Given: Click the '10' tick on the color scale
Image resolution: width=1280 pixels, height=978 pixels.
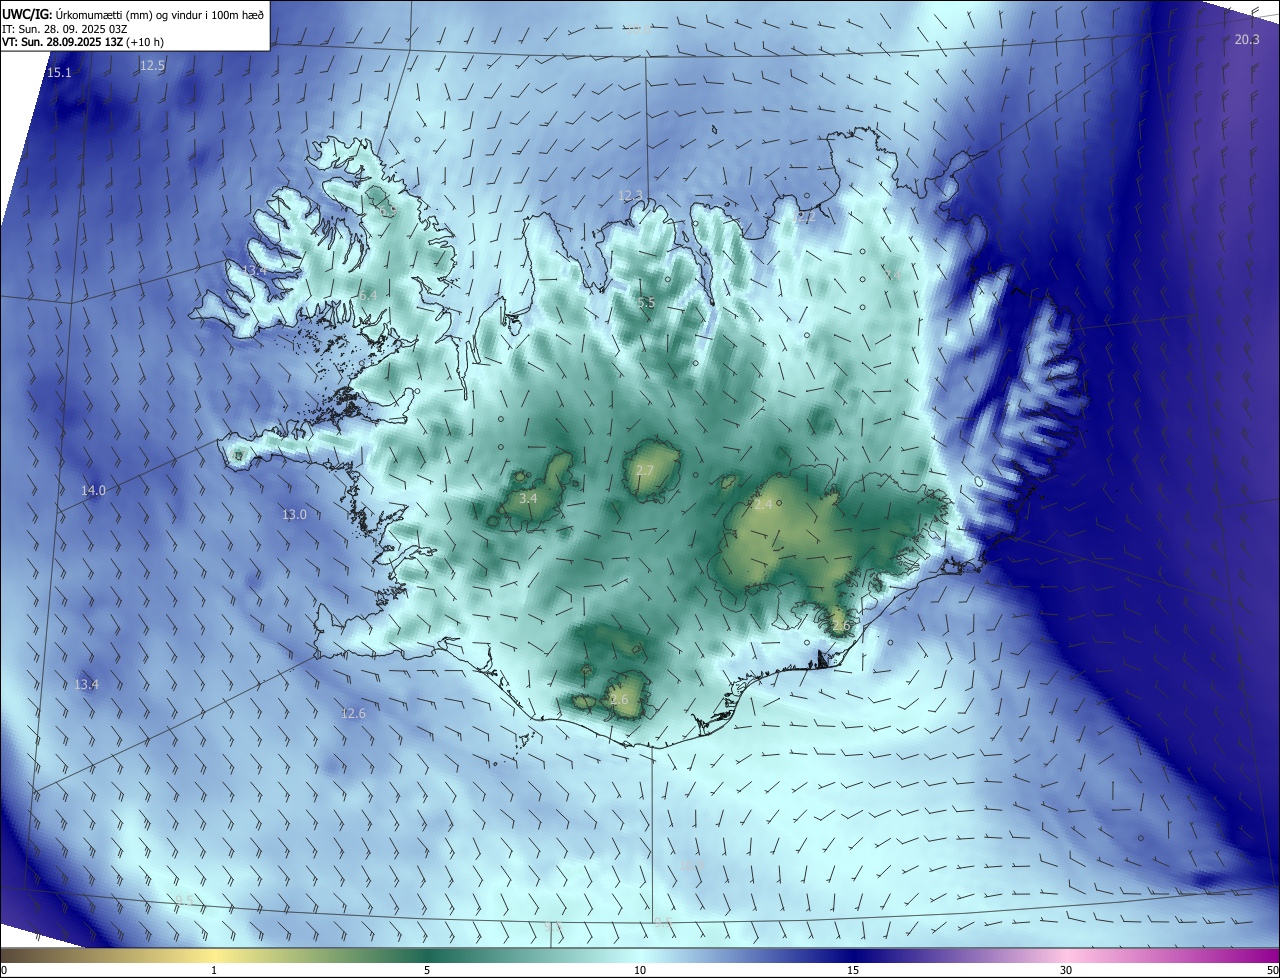Looking at the screenshot, I should tap(640, 970).
